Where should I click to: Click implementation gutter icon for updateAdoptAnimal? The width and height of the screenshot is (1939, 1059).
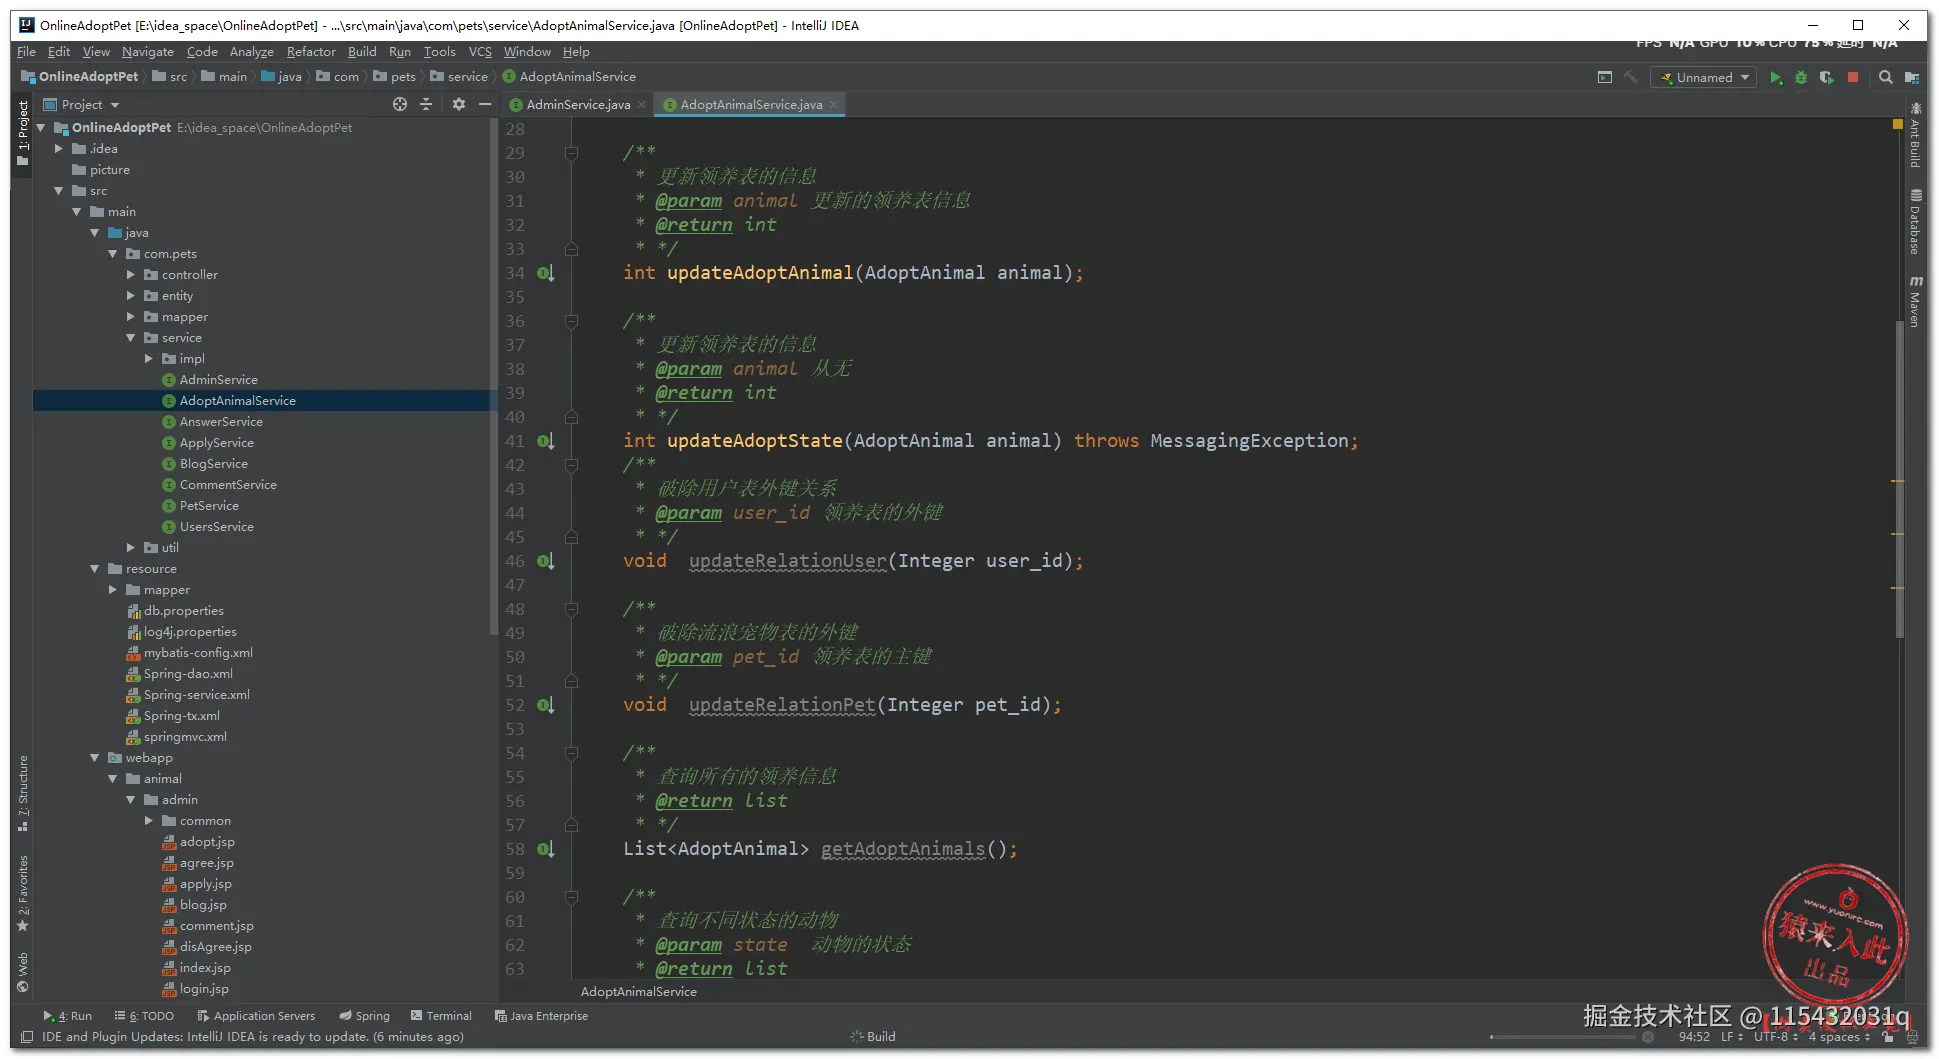click(x=545, y=273)
